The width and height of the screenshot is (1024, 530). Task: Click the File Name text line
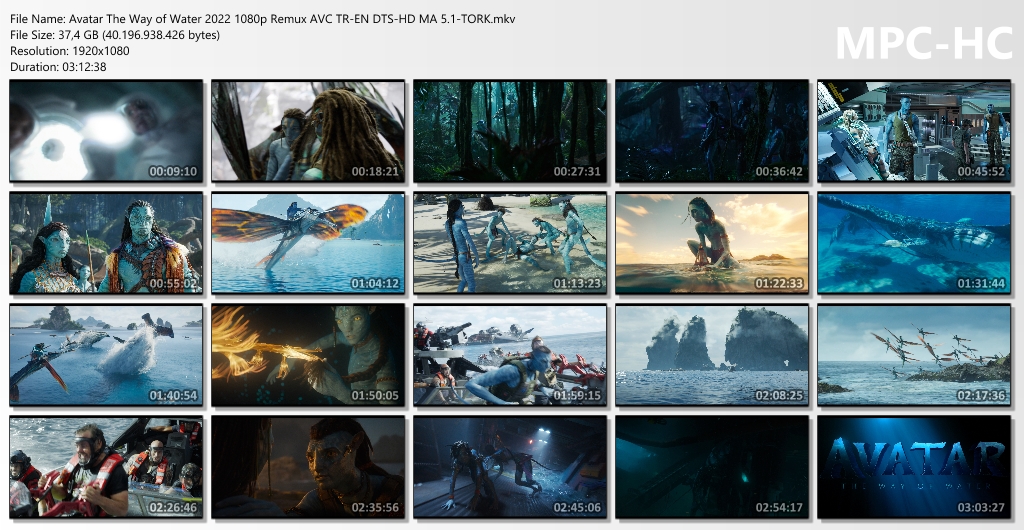(263, 19)
